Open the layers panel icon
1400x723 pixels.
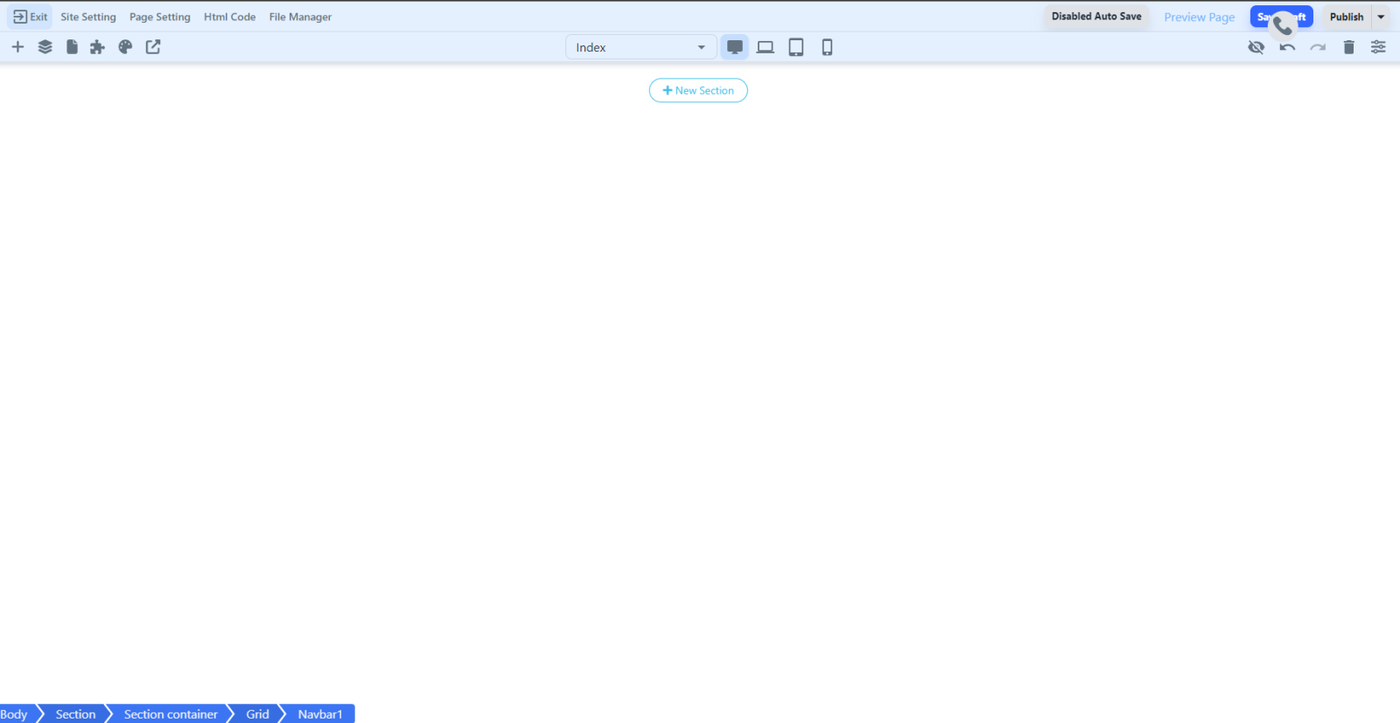coord(45,47)
